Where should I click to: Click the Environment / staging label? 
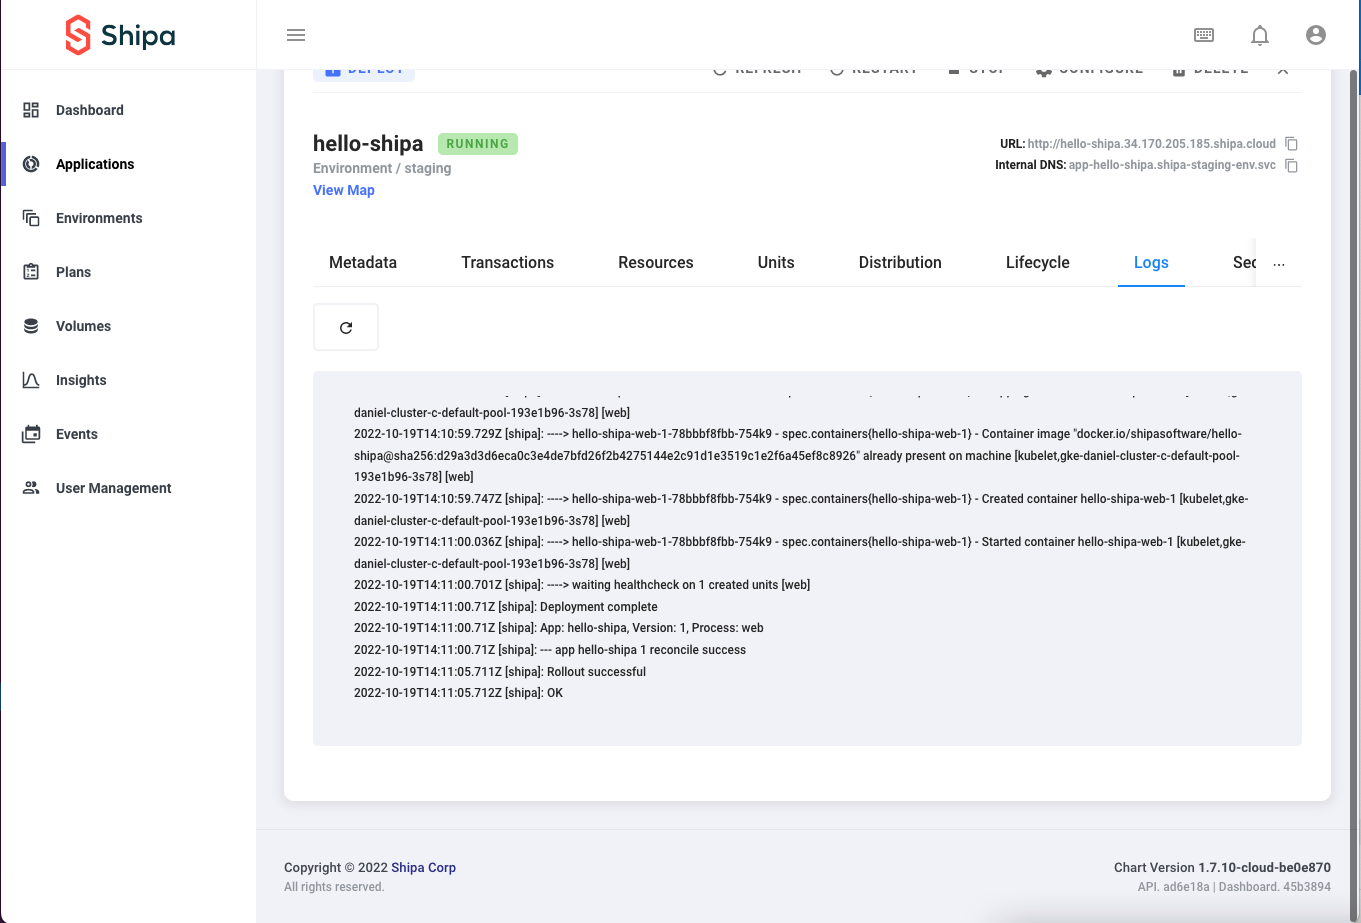[382, 168]
